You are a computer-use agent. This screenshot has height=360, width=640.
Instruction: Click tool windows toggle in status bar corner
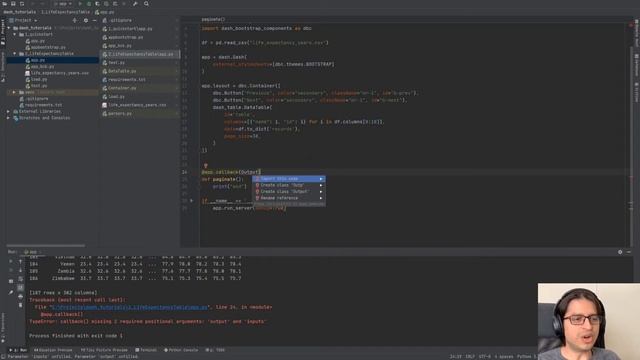click(x=3, y=356)
